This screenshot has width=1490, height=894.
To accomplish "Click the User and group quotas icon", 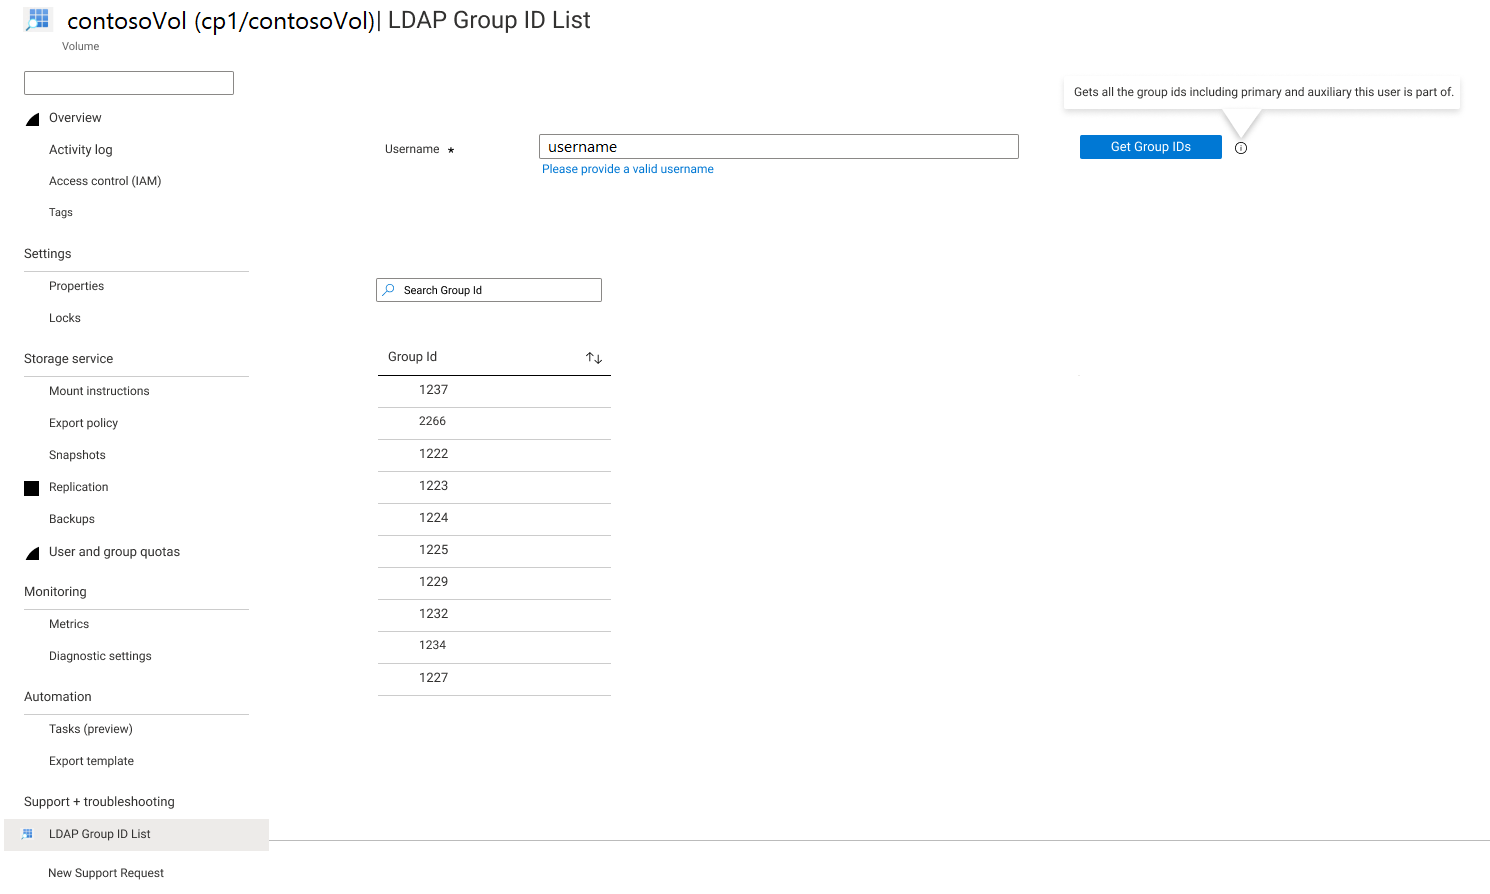I will pyautogui.click(x=32, y=553).
